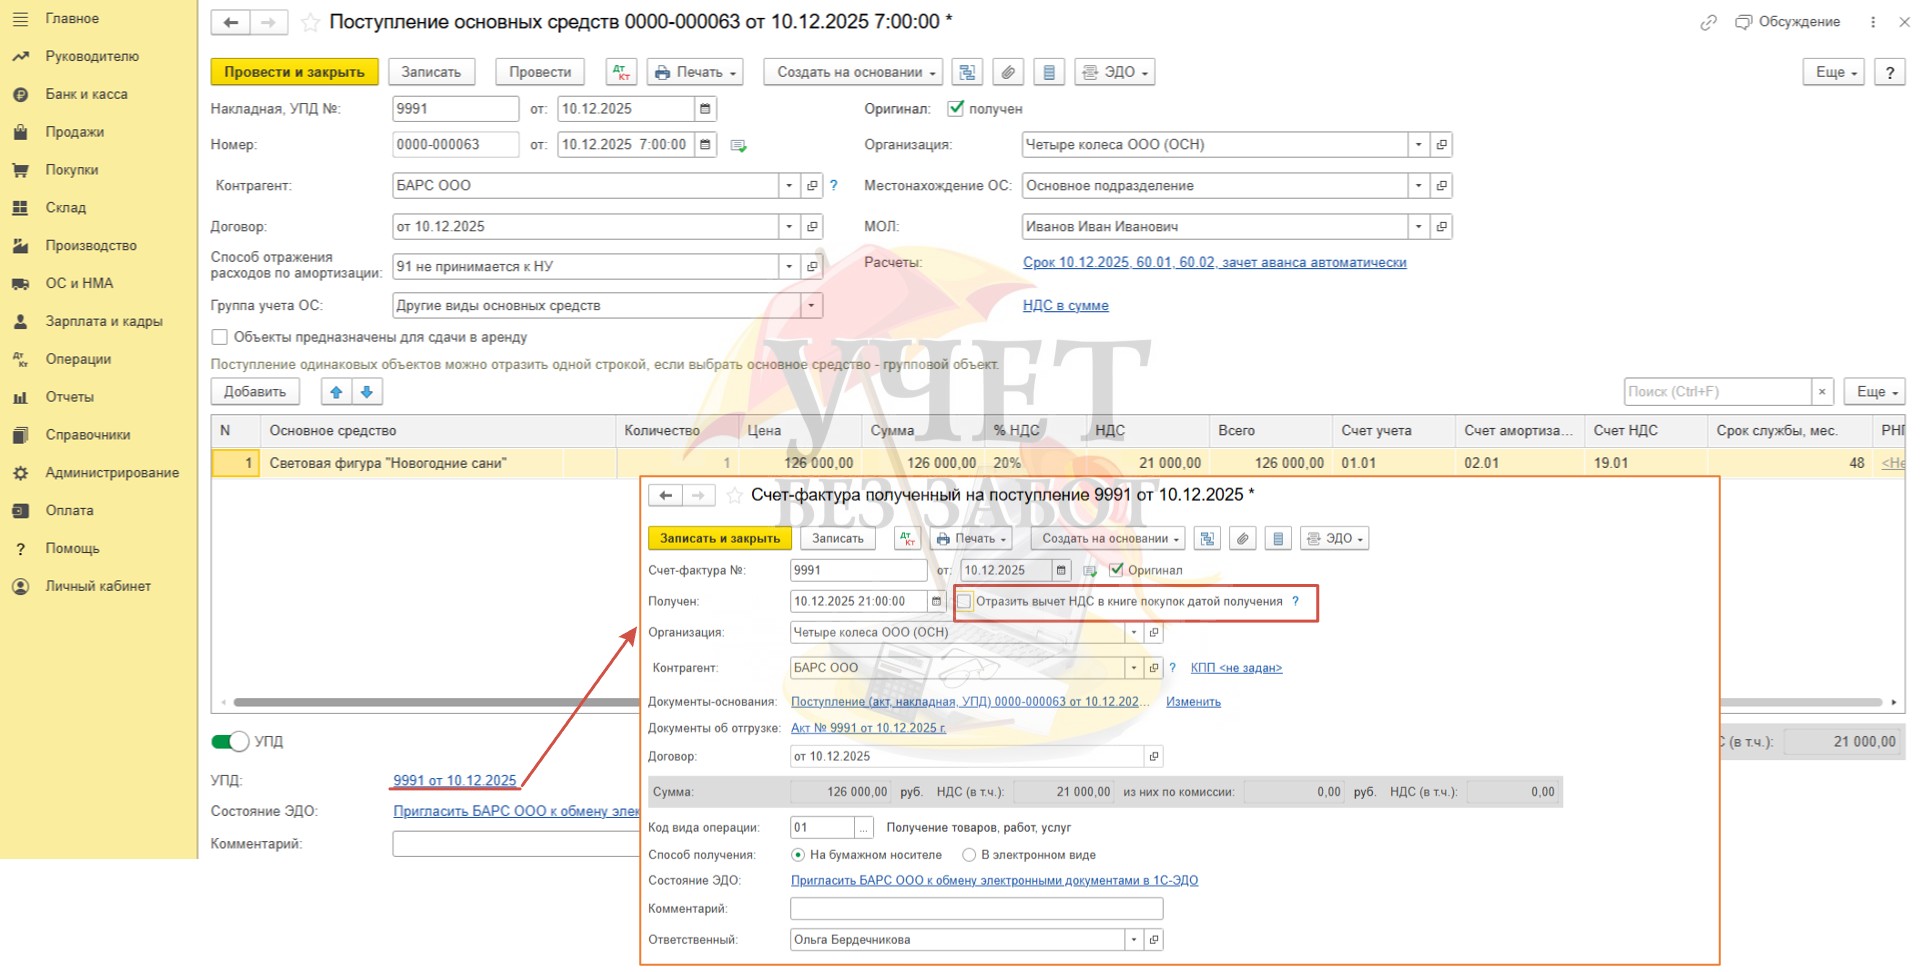Copy link to document icon
Viewport: 1920px width, 972px height.
pyautogui.click(x=1708, y=22)
